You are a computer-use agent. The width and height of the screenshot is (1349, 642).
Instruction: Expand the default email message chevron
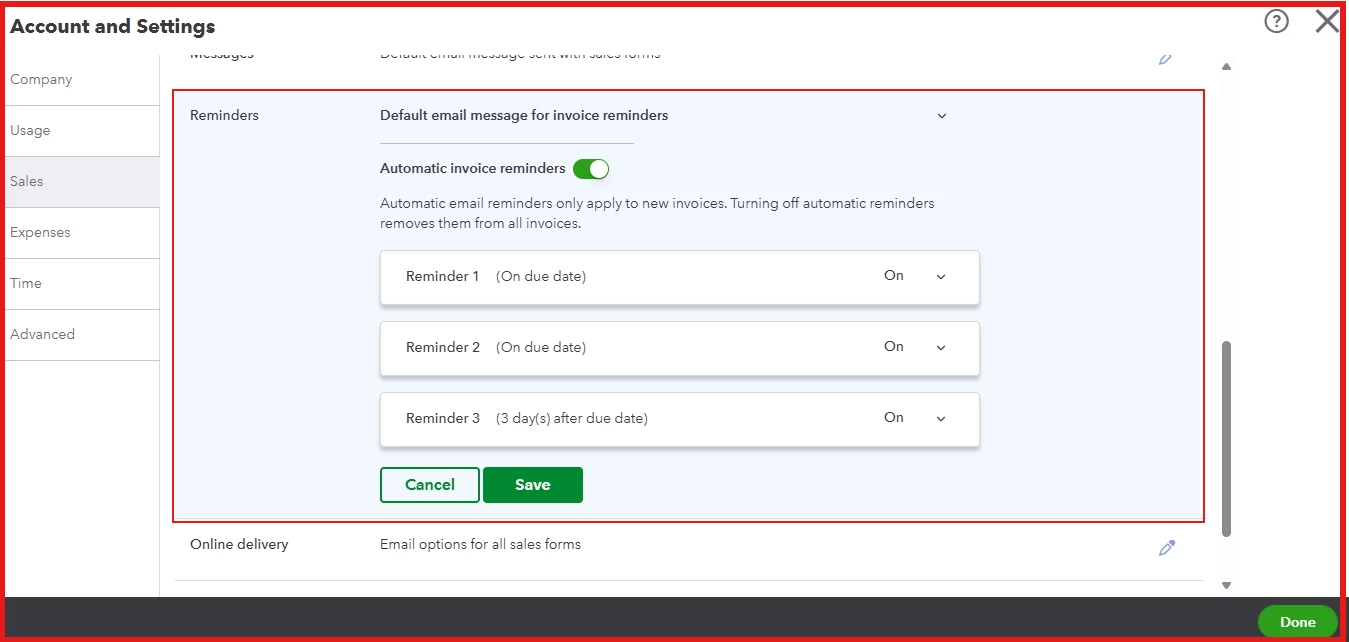point(941,116)
